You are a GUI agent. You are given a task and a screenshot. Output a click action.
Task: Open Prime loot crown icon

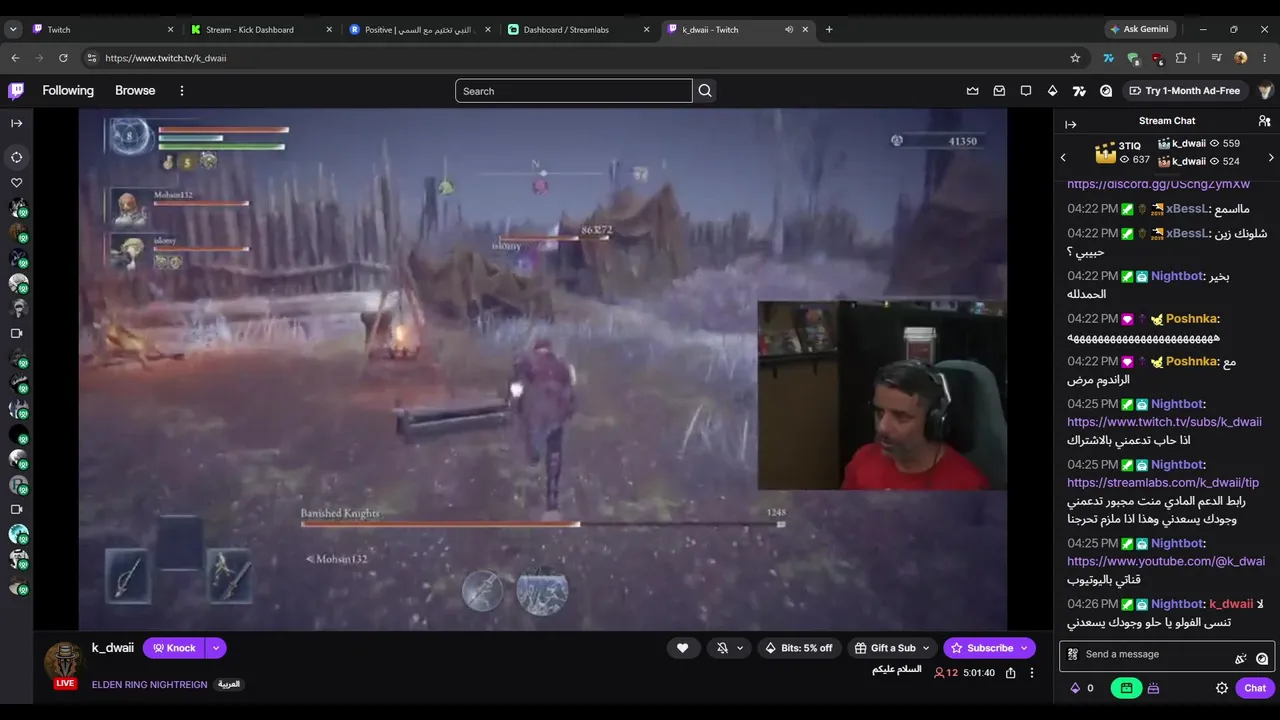(x=972, y=91)
